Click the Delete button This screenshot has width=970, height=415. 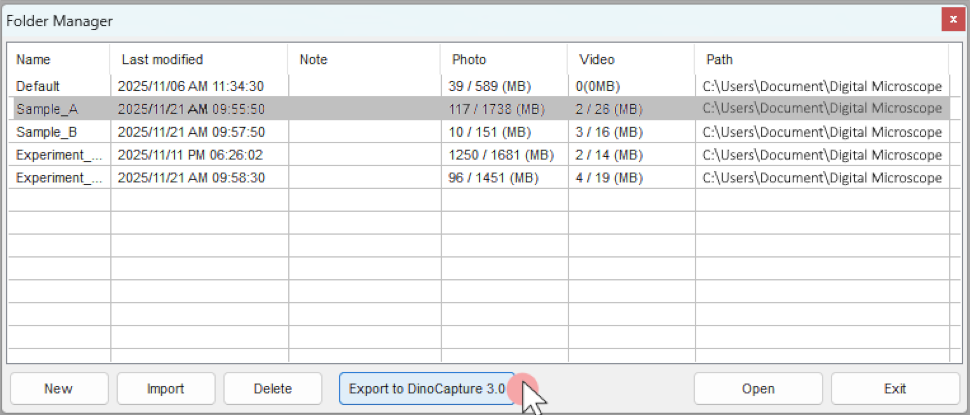(273, 389)
